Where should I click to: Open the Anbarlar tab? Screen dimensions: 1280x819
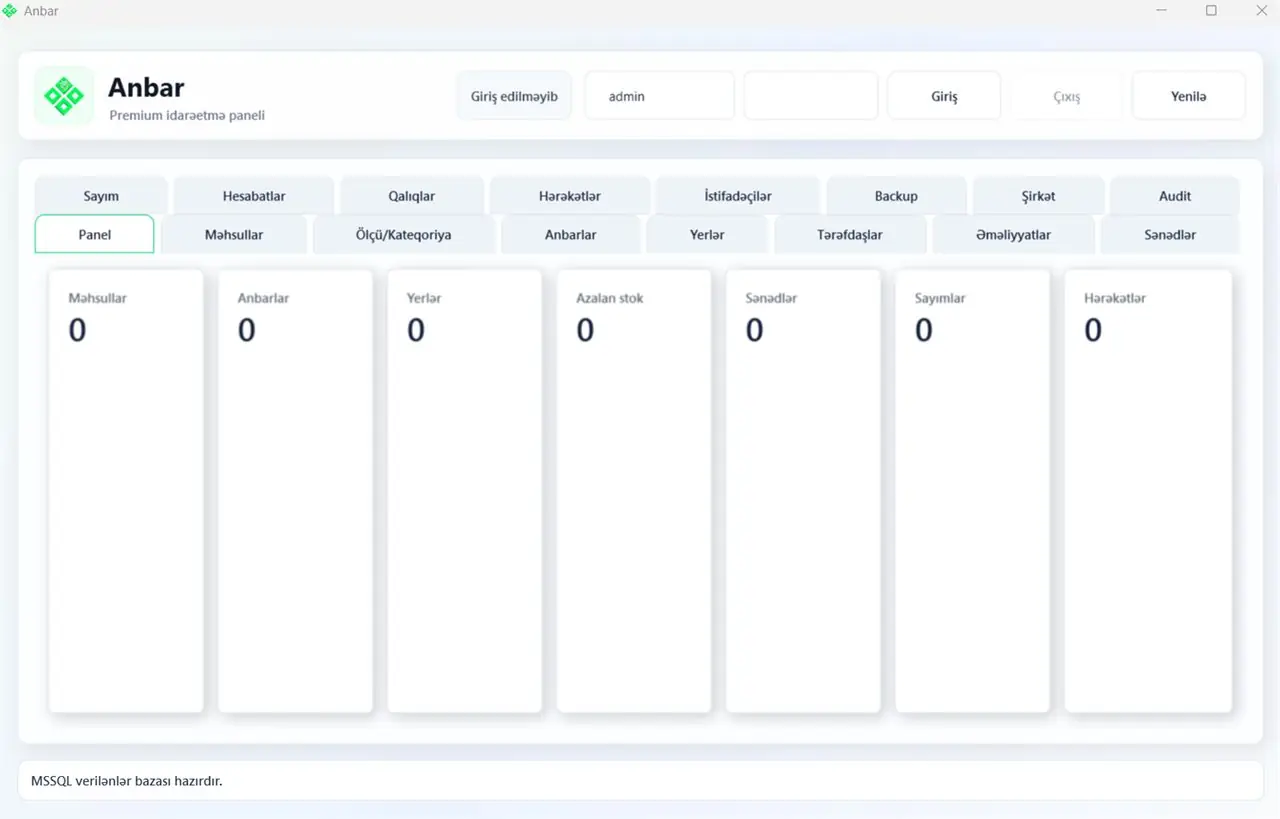[x=571, y=234]
